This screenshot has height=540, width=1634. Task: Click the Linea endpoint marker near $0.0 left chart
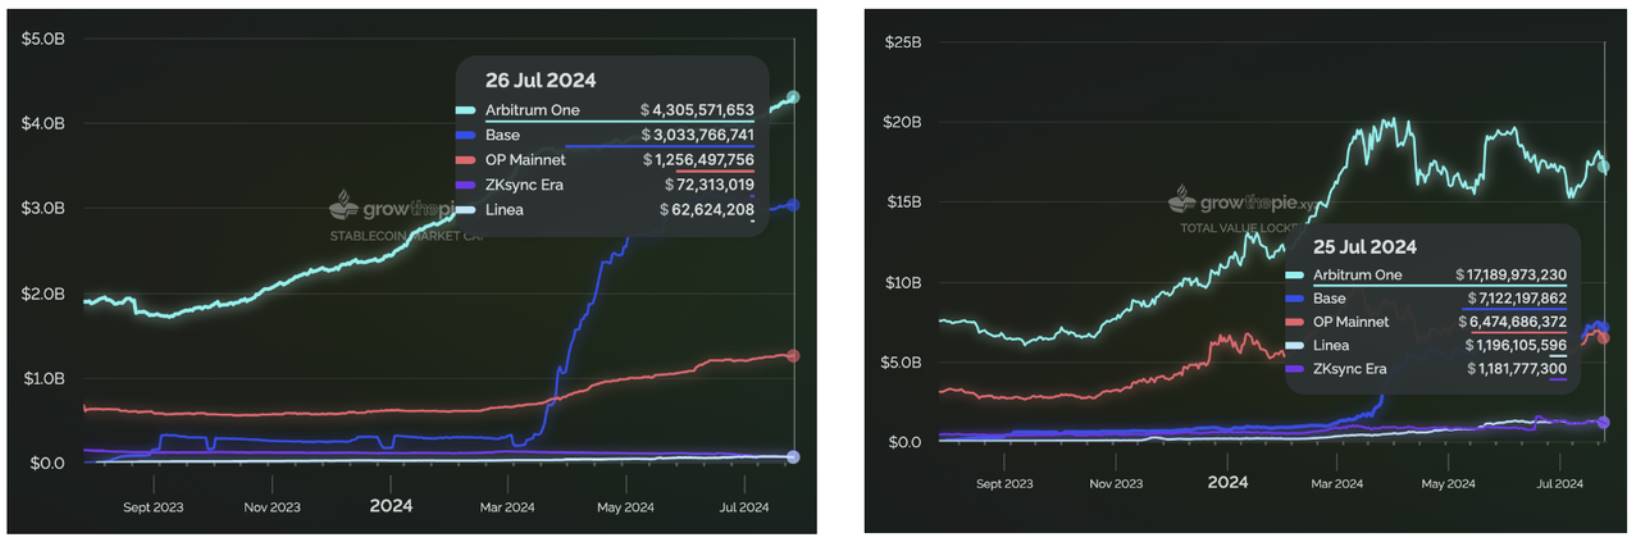coord(793,457)
